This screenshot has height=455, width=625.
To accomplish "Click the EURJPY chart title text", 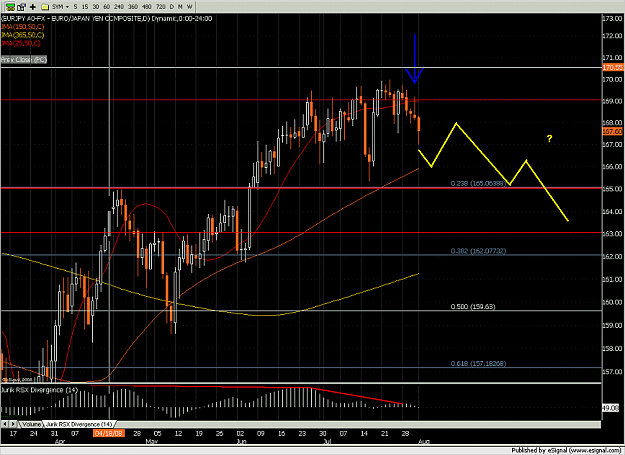I will (x=107, y=18).
